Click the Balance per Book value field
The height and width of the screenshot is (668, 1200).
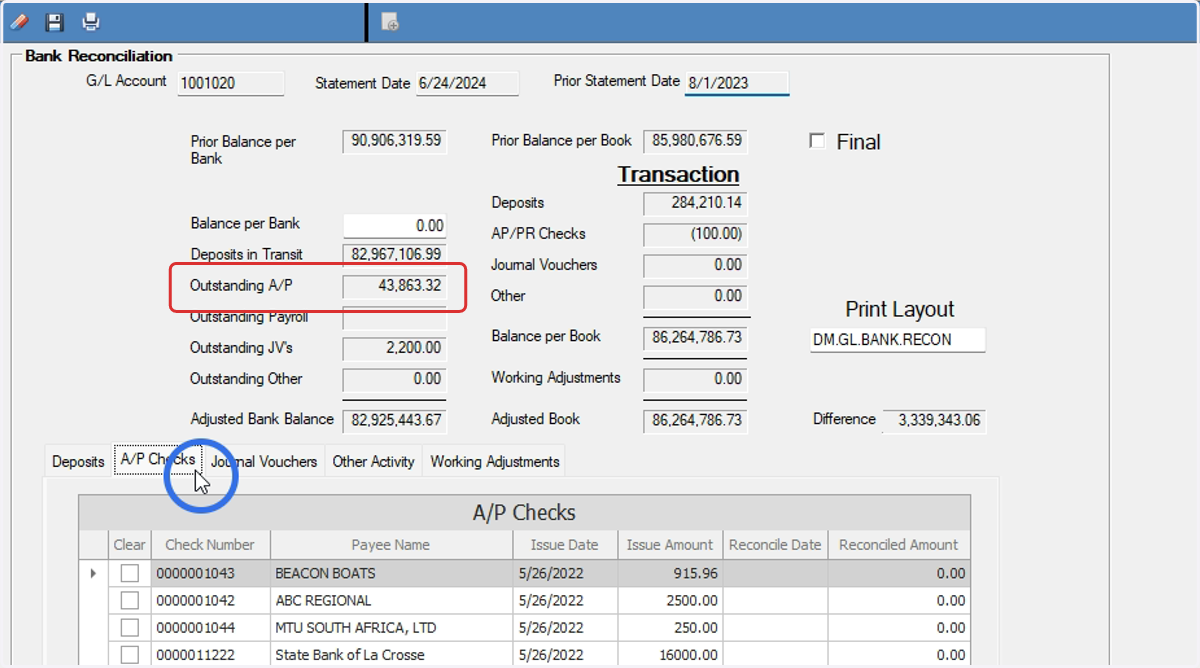click(695, 338)
